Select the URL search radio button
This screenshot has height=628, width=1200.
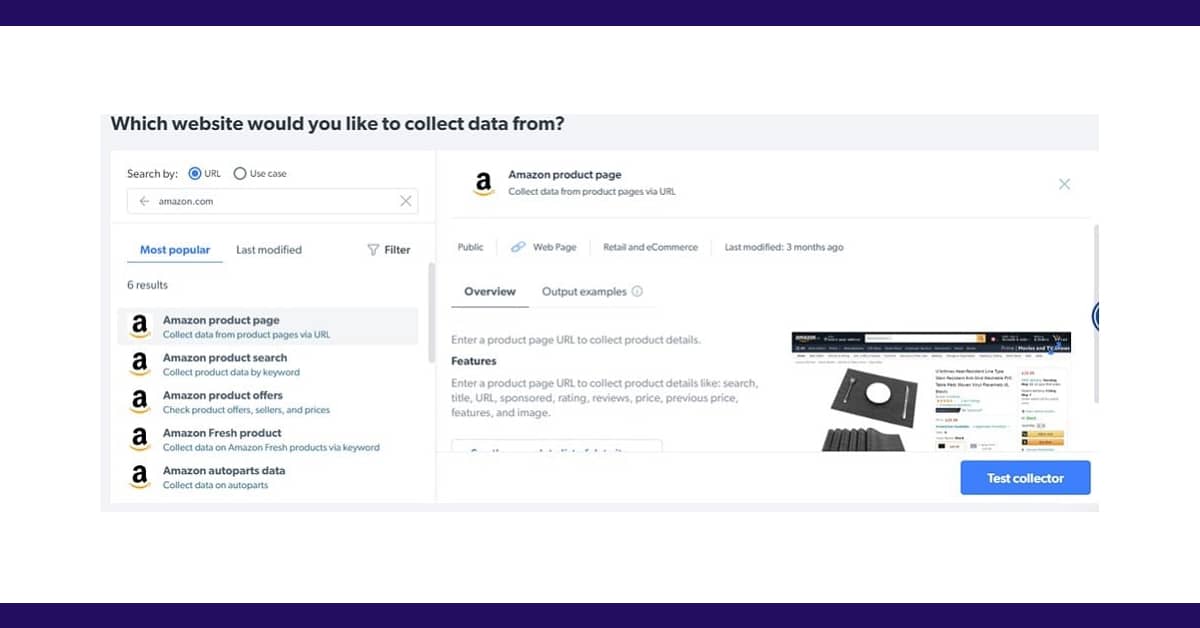194,173
